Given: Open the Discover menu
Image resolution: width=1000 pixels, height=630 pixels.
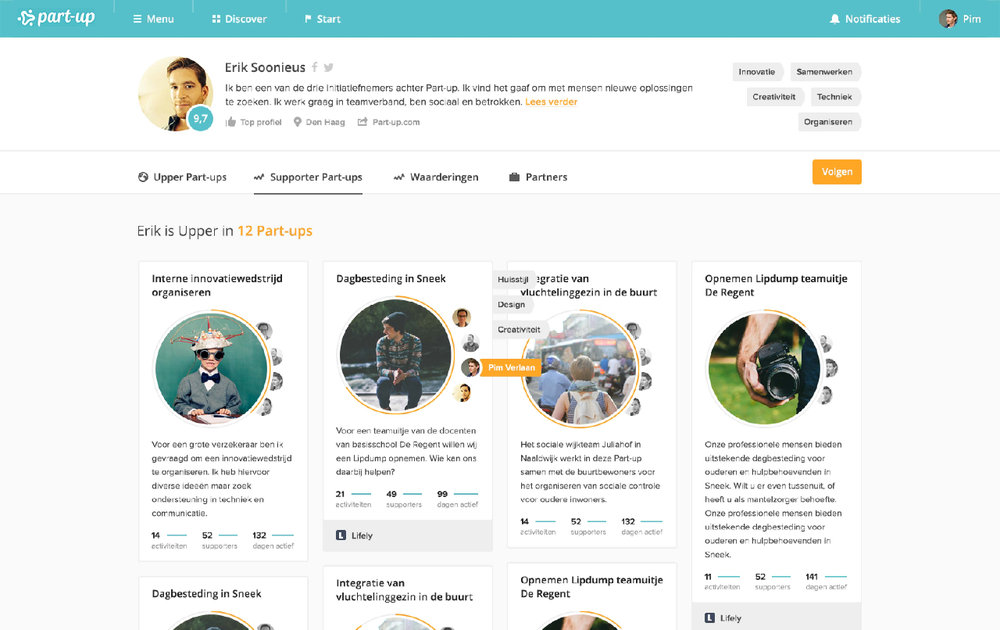Looking at the screenshot, I should (x=239, y=19).
